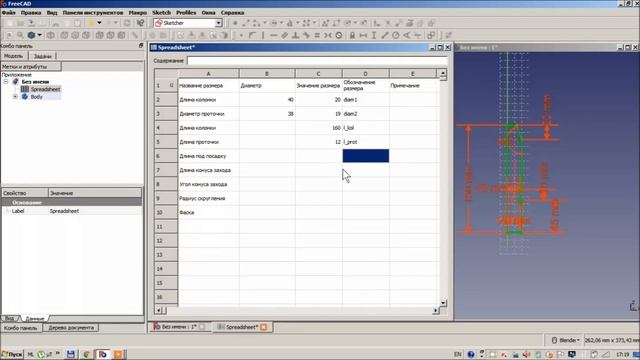The width and height of the screenshot is (640, 360).
Task: Select the horizontal distance constraint icon
Action: 363,36
